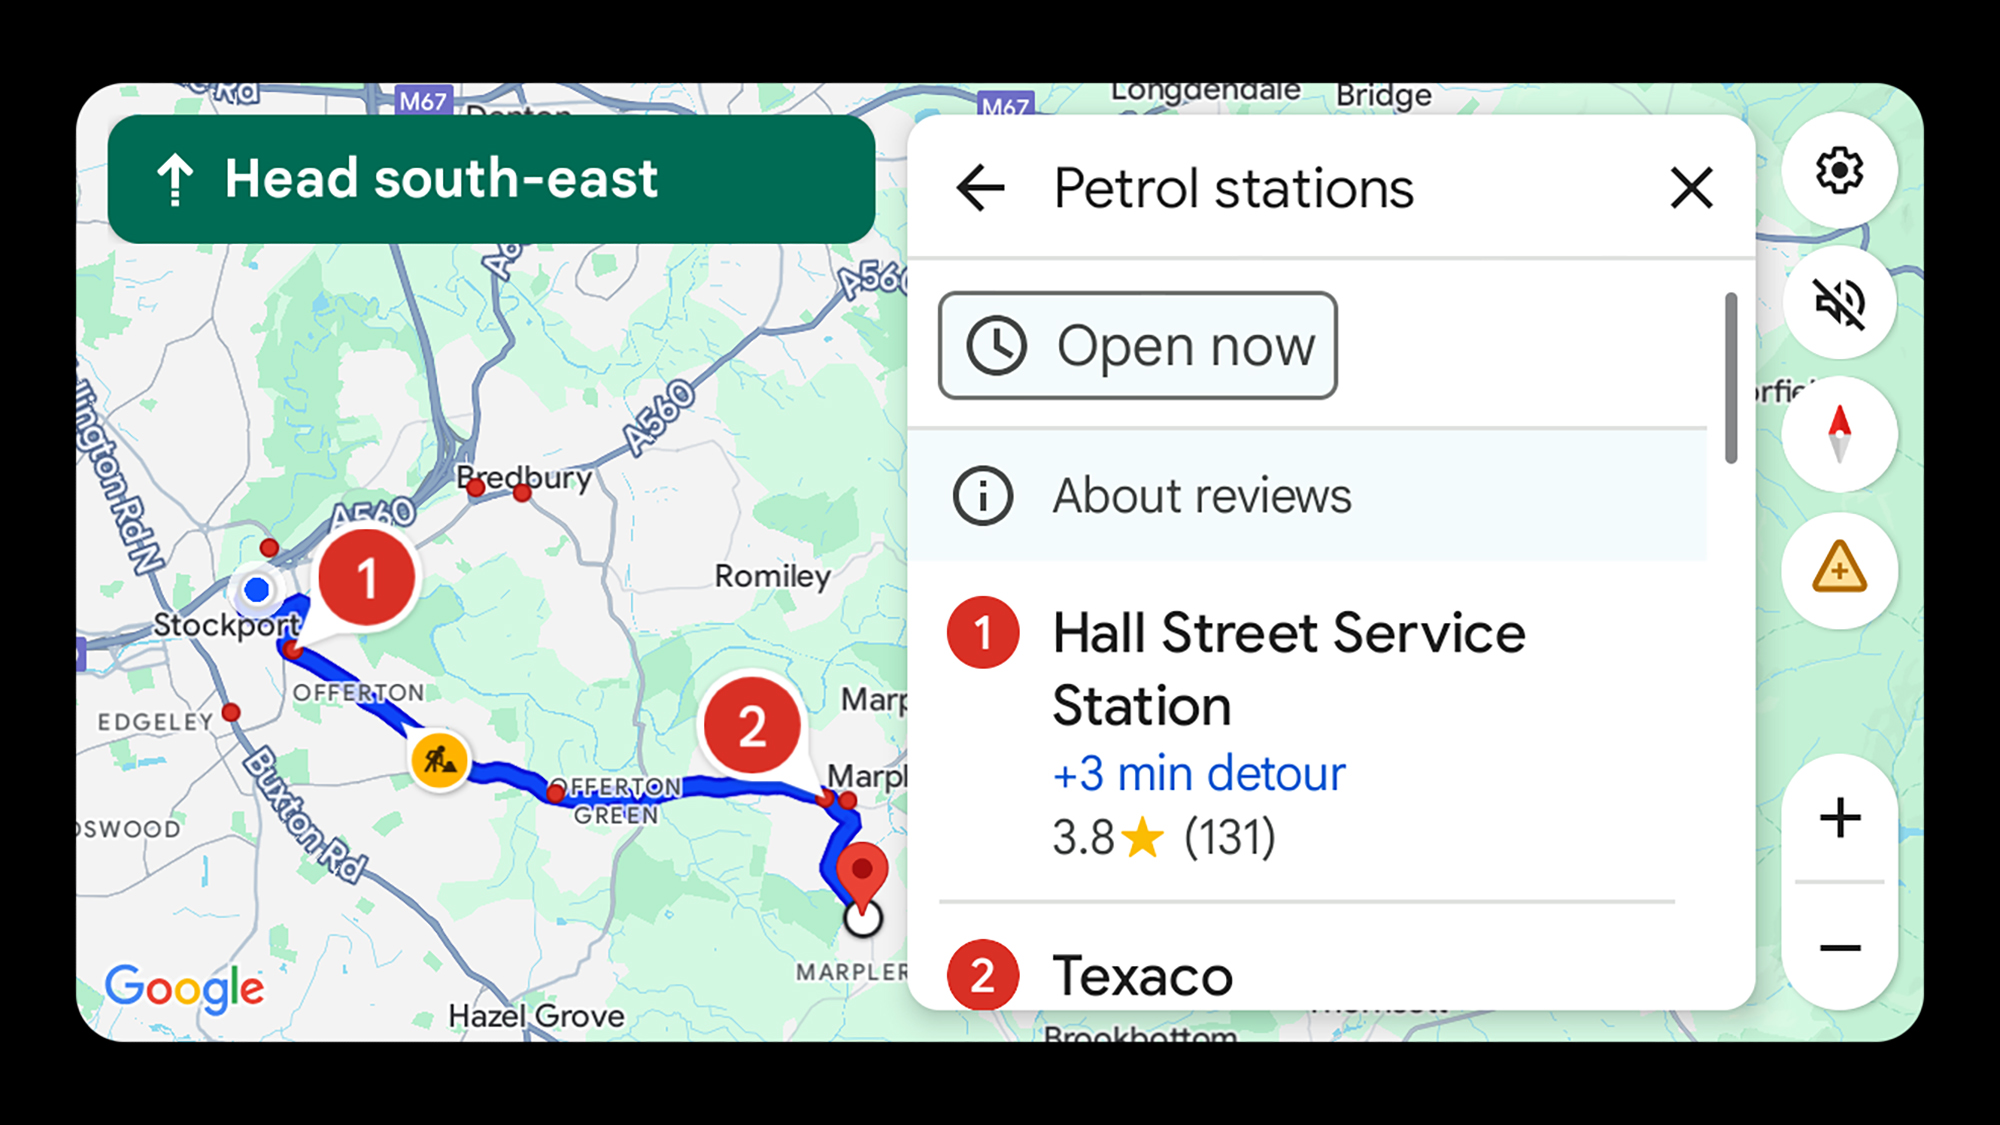2000x1125 pixels.
Task: Open About reviews info
Action: coord(1200,496)
